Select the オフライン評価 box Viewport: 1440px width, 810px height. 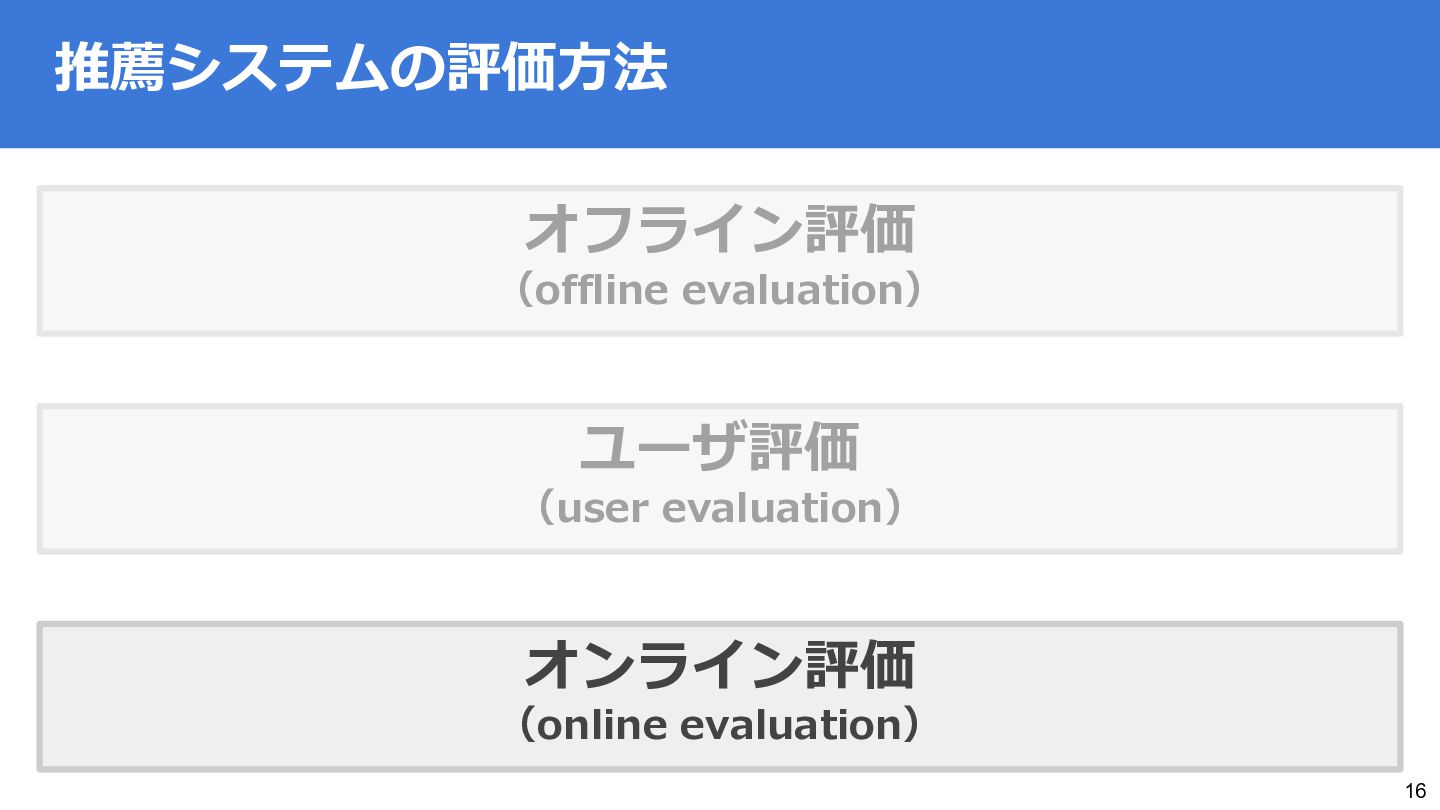[x=1150, y=260]
